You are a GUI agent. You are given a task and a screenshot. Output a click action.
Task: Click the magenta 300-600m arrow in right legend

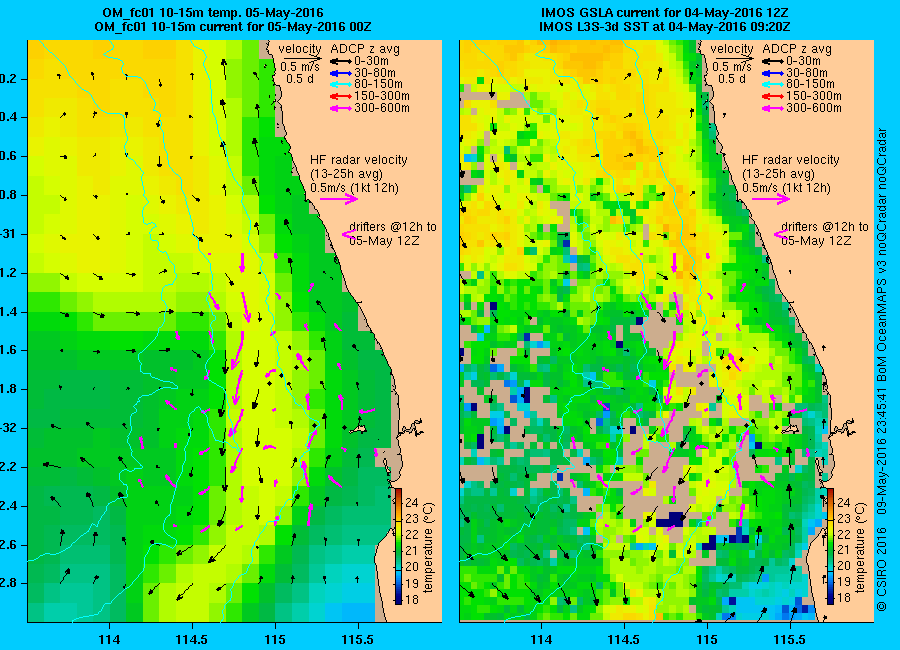[x=773, y=108]
